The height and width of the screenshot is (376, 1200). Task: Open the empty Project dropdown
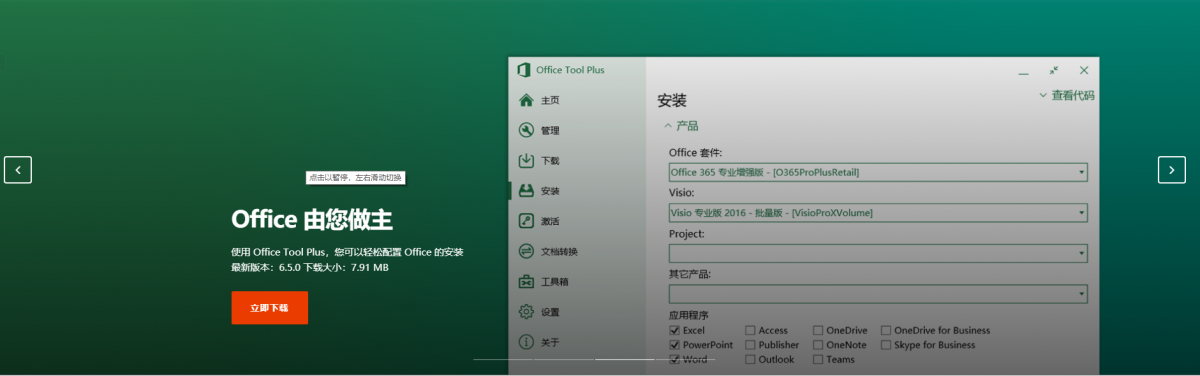pyautogui.click(x=878, y=253)
